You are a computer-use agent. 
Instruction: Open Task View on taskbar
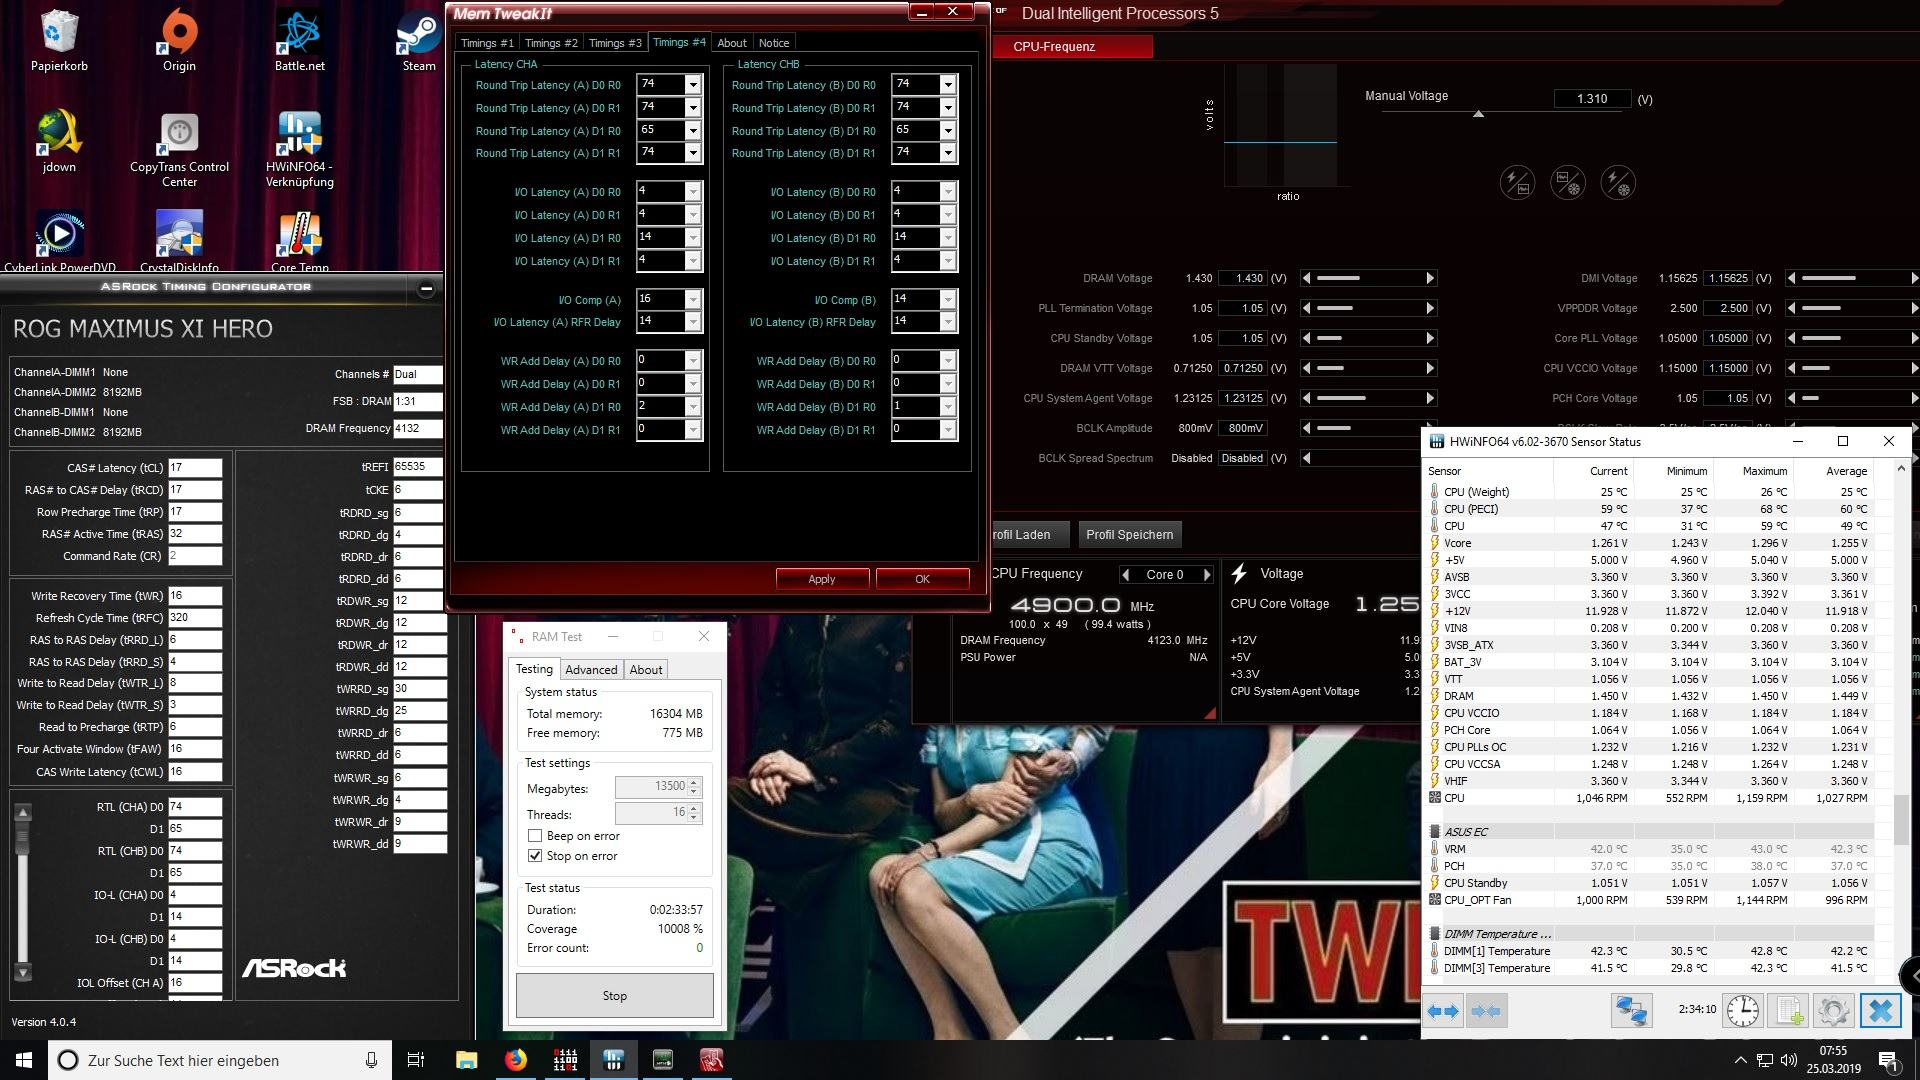[416, 1060]
